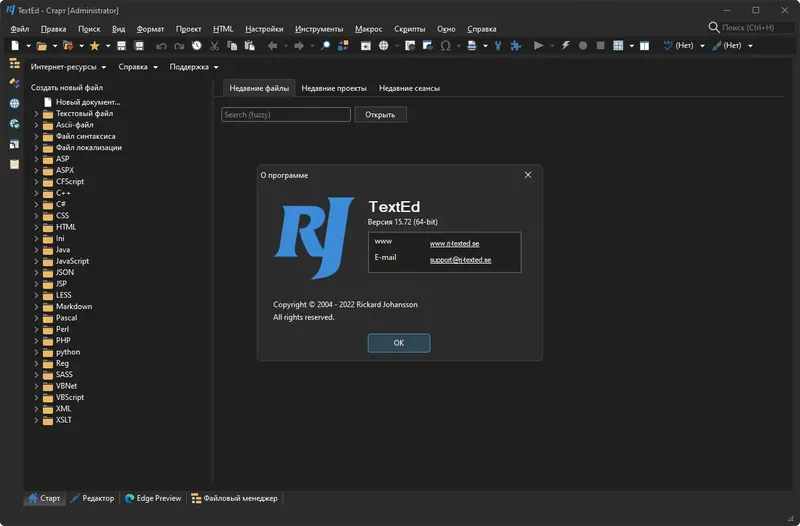Click the Cut scissors icon

pyautogui.click(x=214, y=46)
